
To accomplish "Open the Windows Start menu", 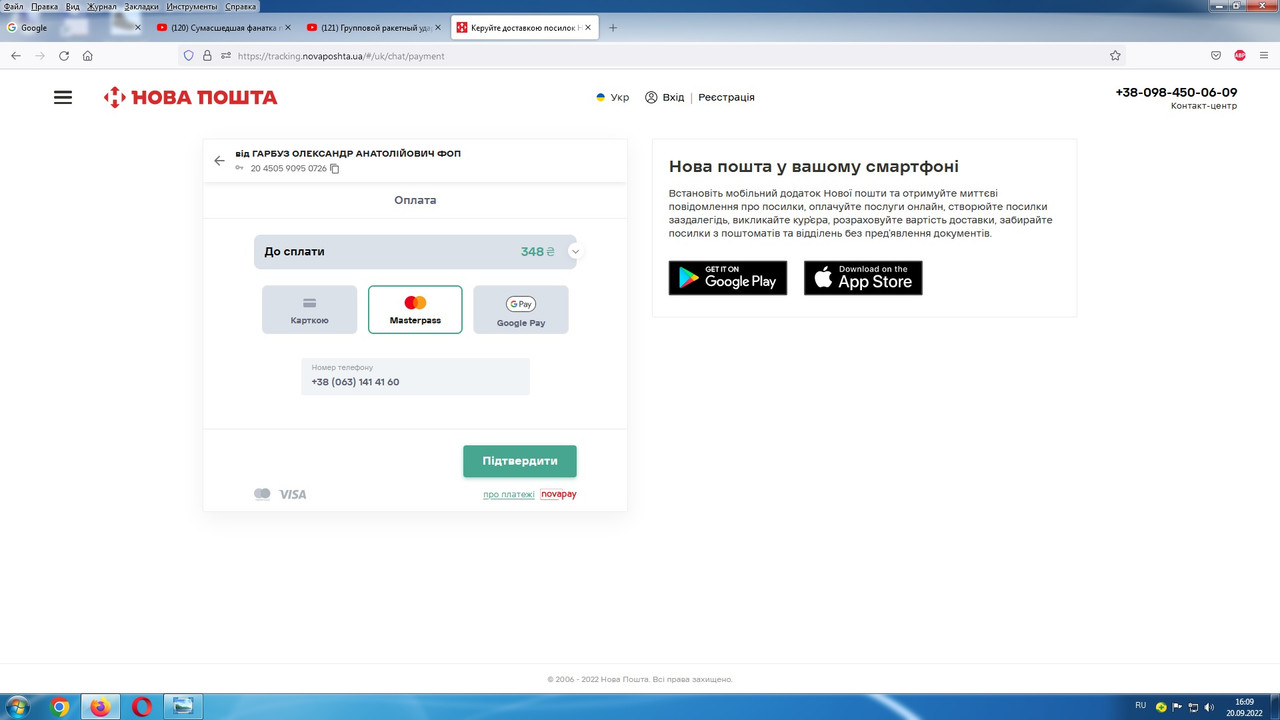I will 17,707.
